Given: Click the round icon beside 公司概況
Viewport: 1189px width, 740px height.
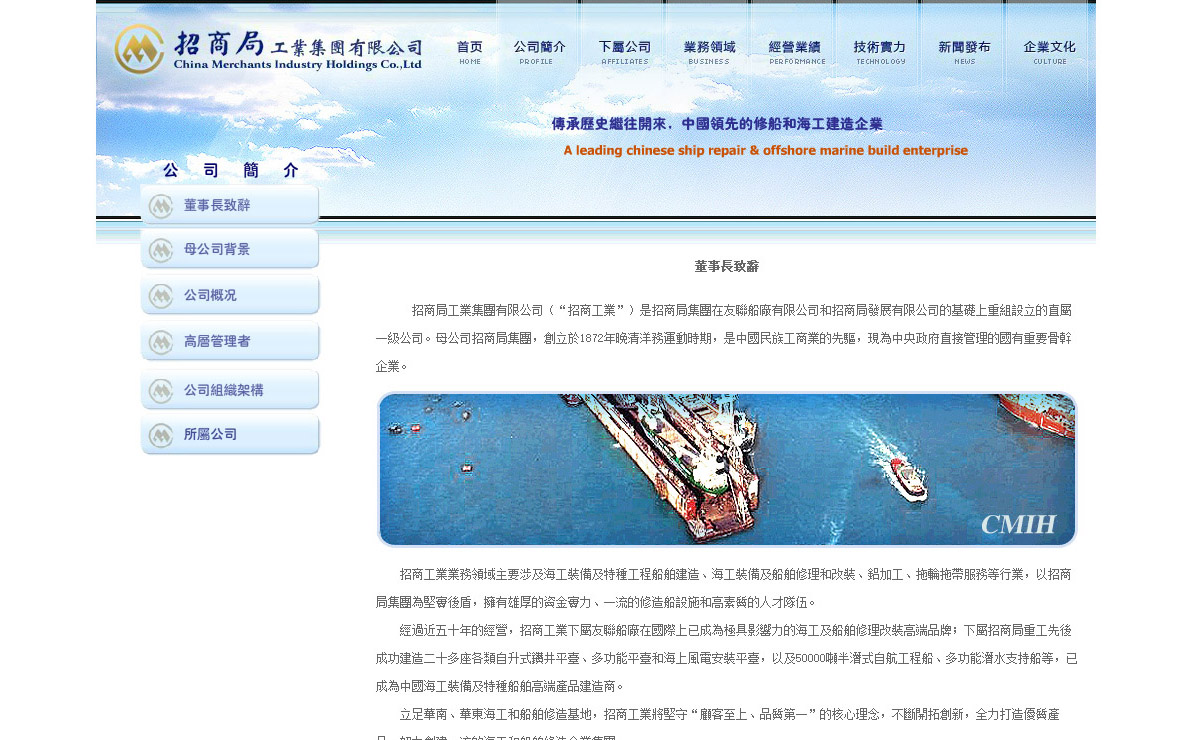Looking at the screenshot, I should 161,296.
